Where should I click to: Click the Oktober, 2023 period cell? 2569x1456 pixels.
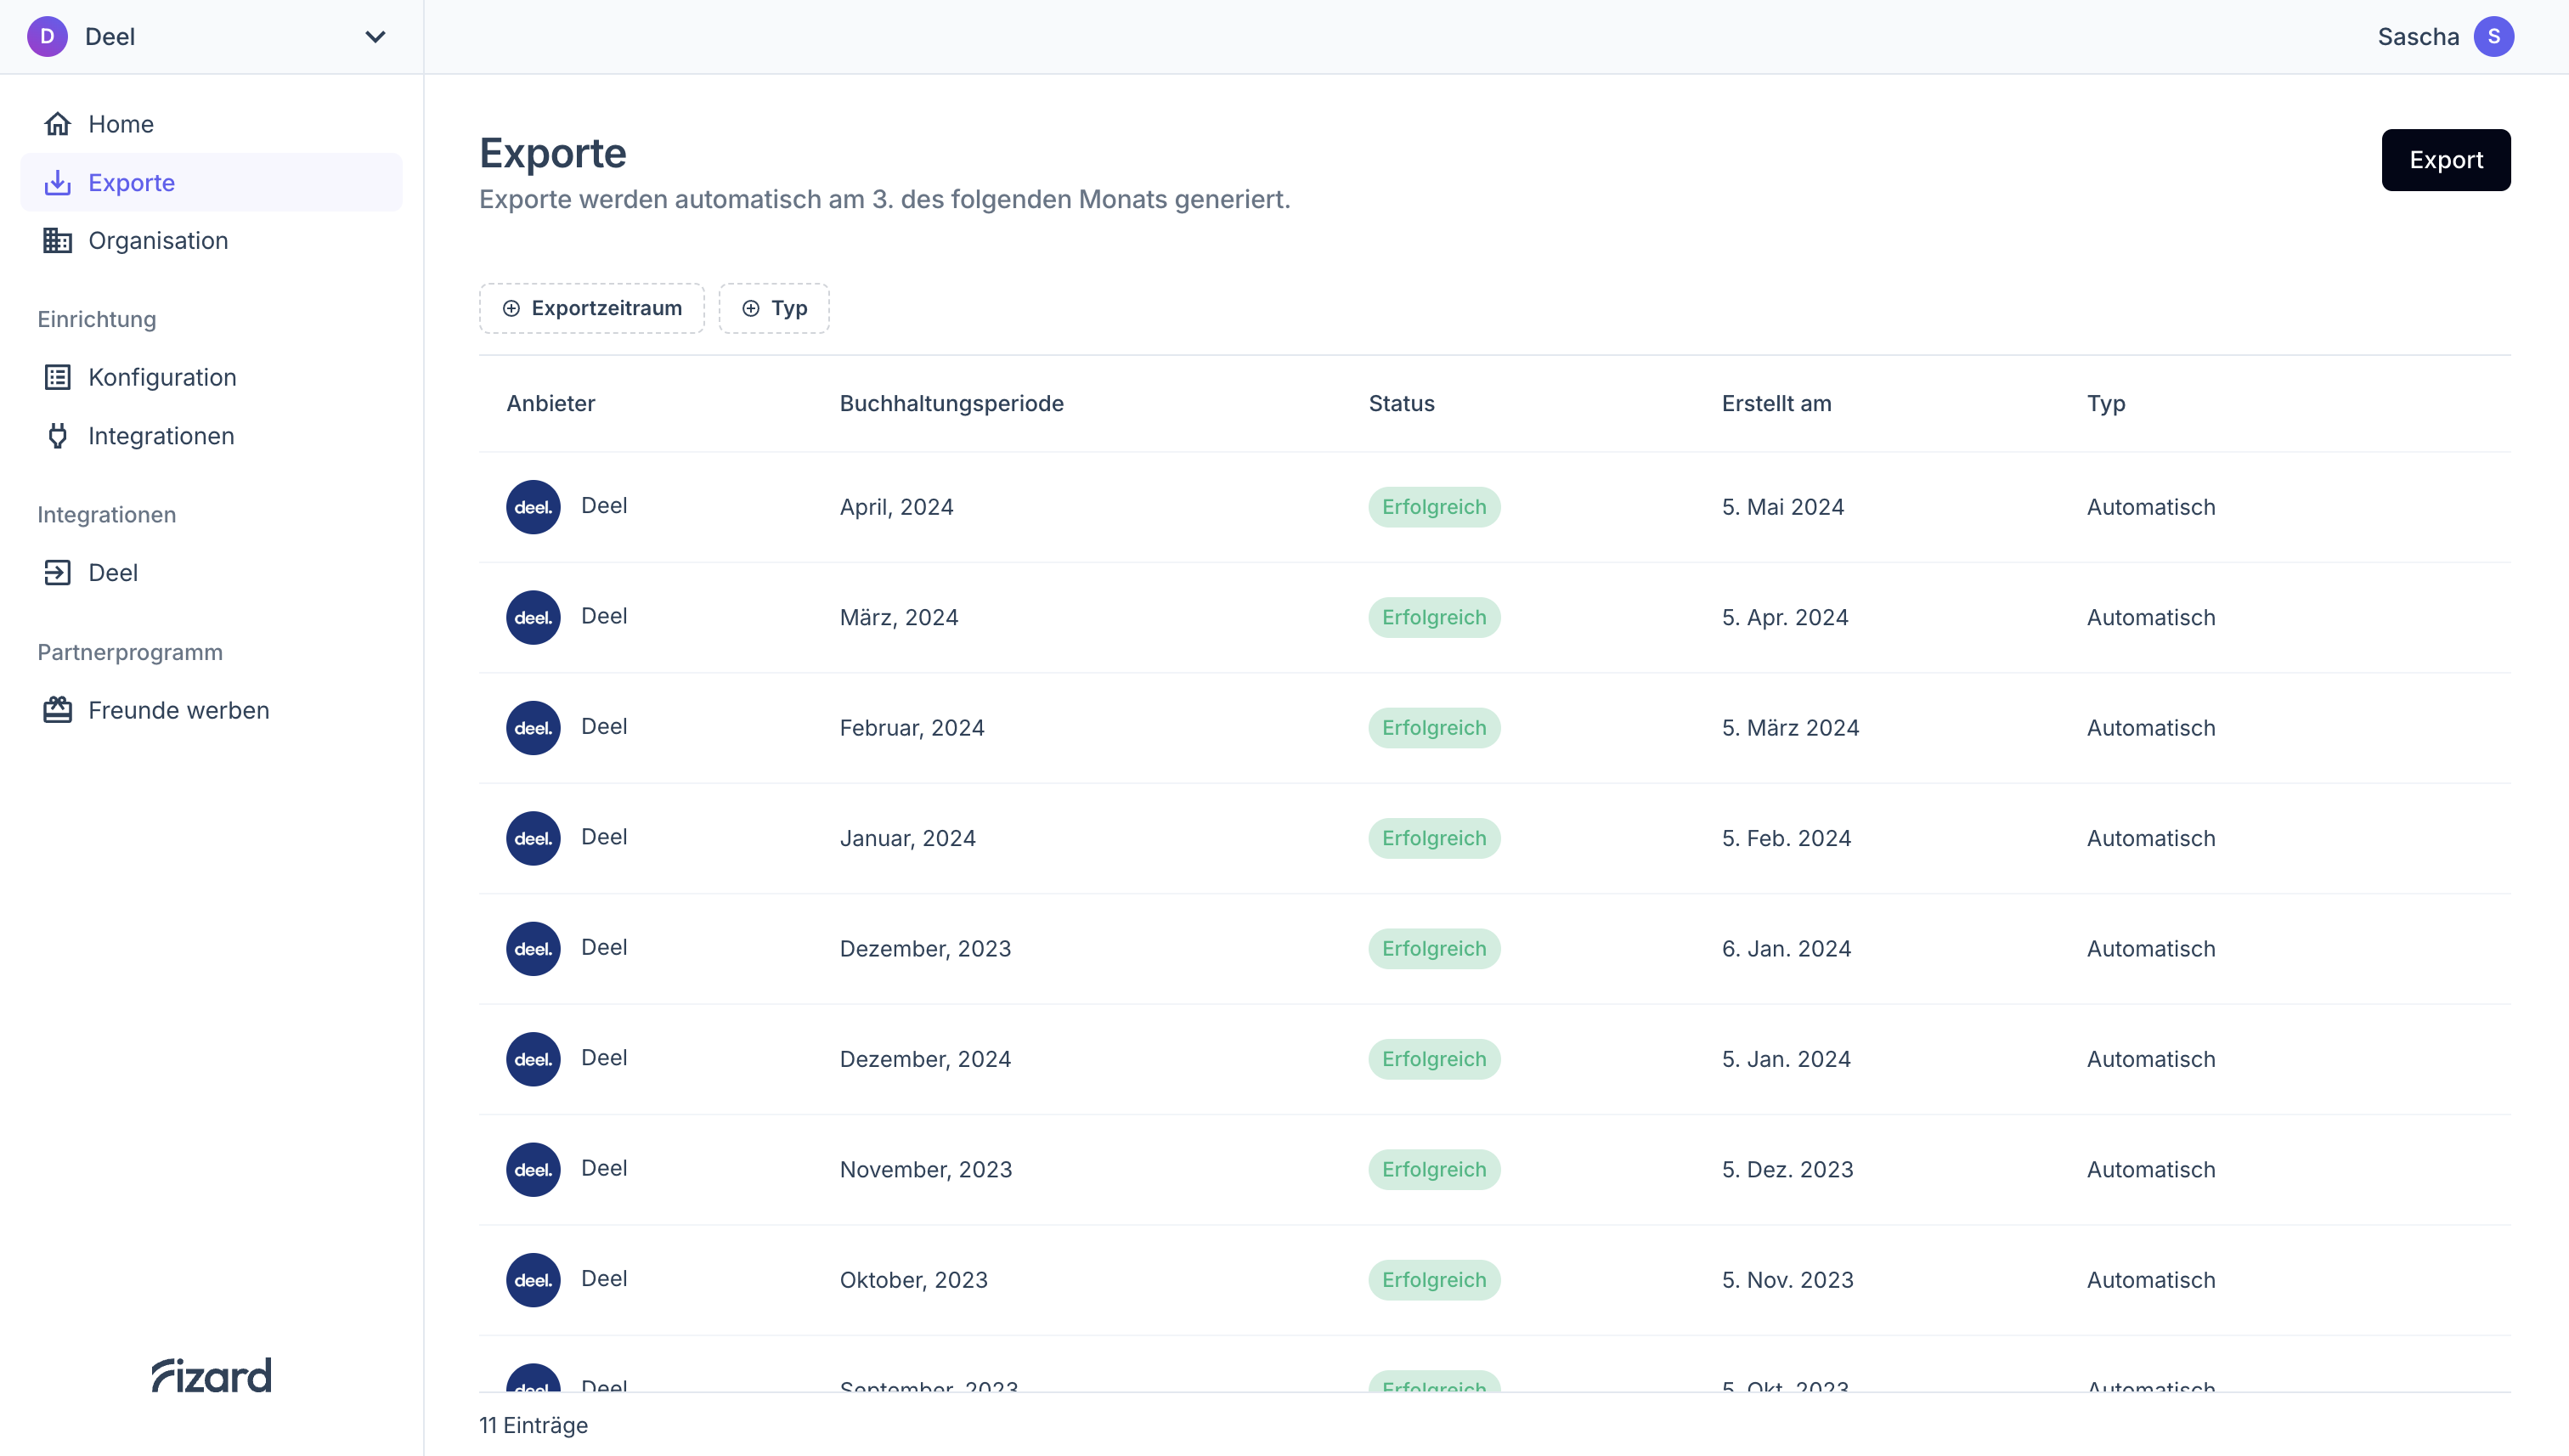[x=913, y=1280]
